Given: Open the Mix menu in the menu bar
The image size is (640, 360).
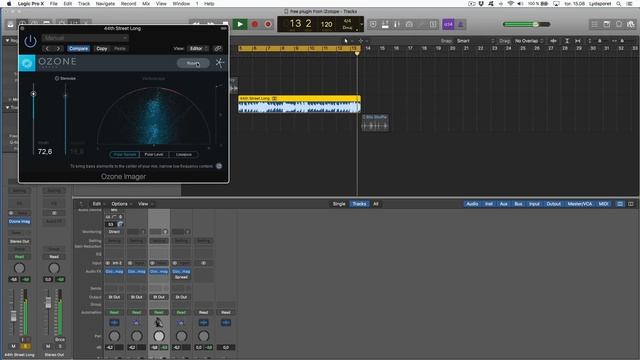Looking at the screenshot, I should [x=146, y=4].
